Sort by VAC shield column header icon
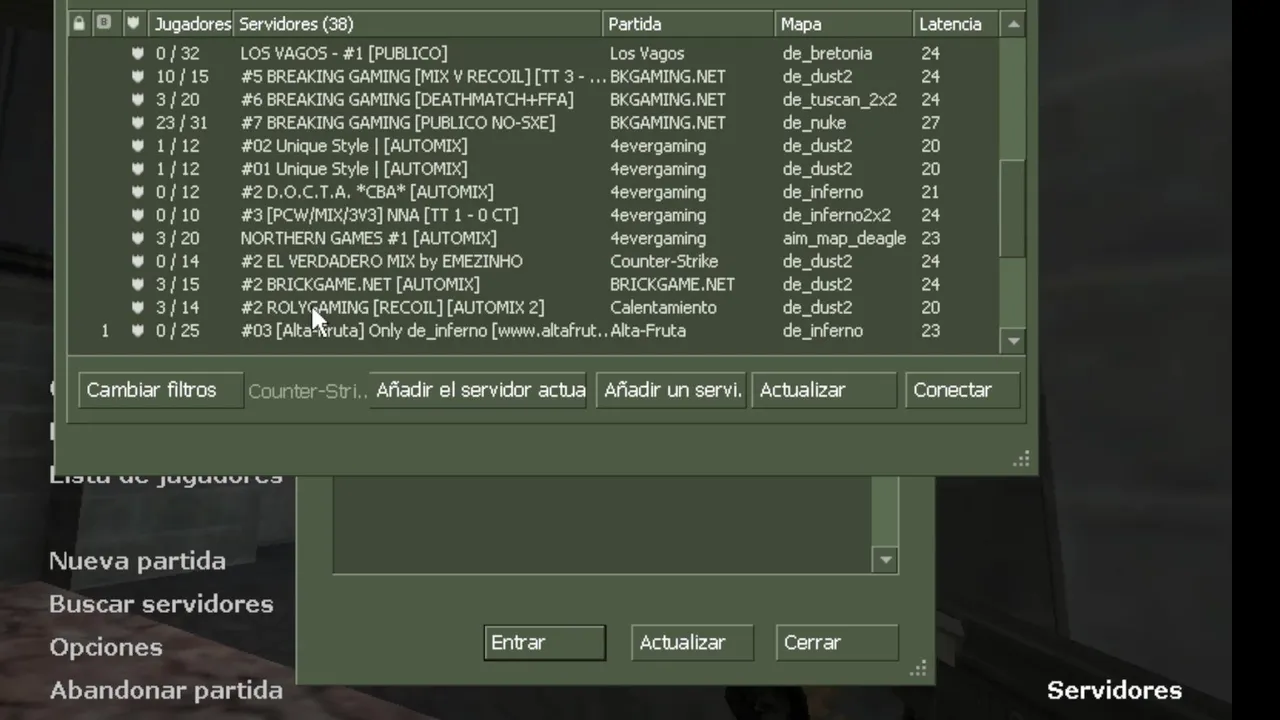Screen dimensions: 1280x720 (133, 23)
